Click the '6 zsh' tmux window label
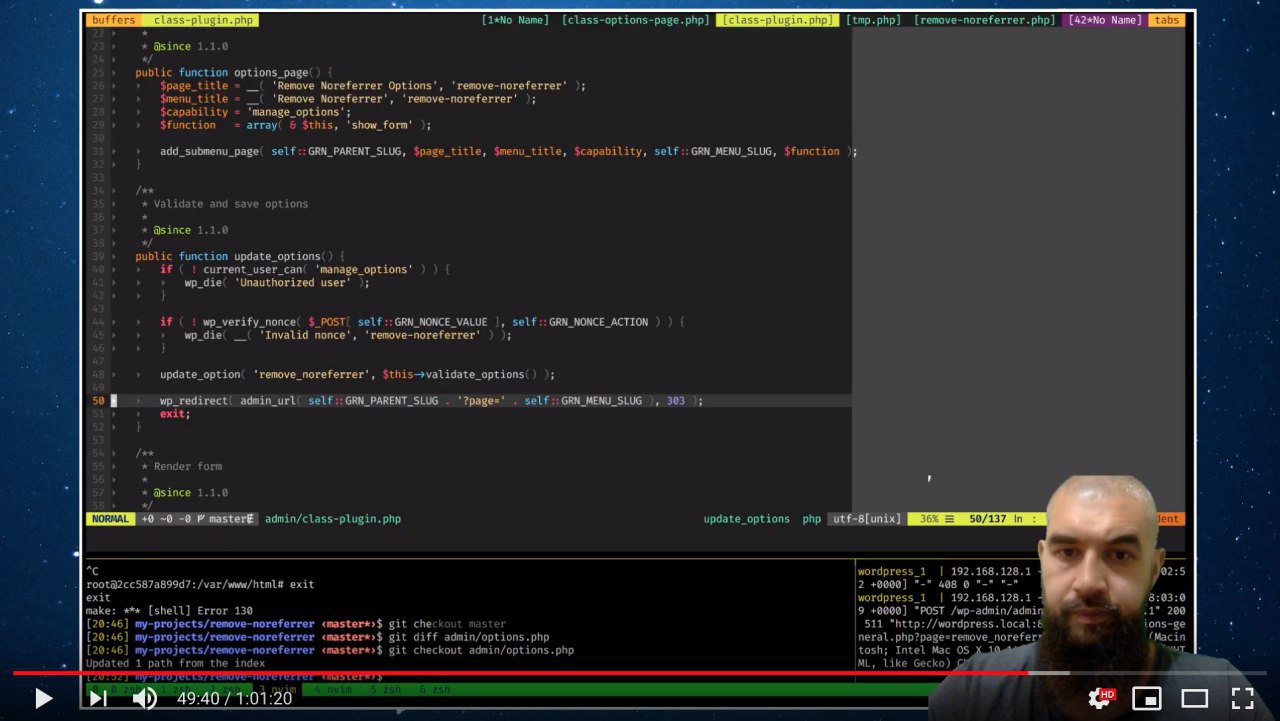 [x=434, y=689]
